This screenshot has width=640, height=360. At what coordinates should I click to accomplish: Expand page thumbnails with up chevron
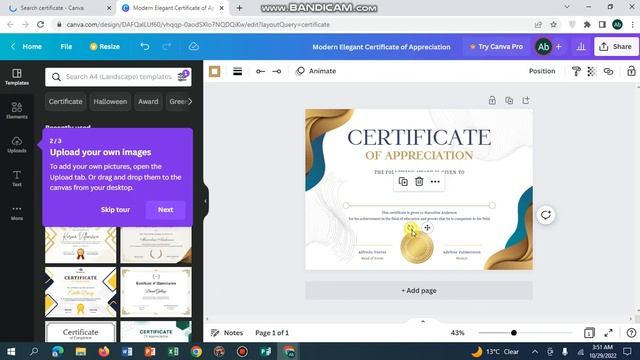pyautogui.click(x=423, y=322)
